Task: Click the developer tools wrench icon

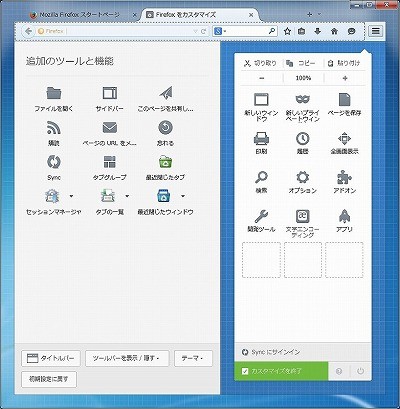Action: [261, 216]
